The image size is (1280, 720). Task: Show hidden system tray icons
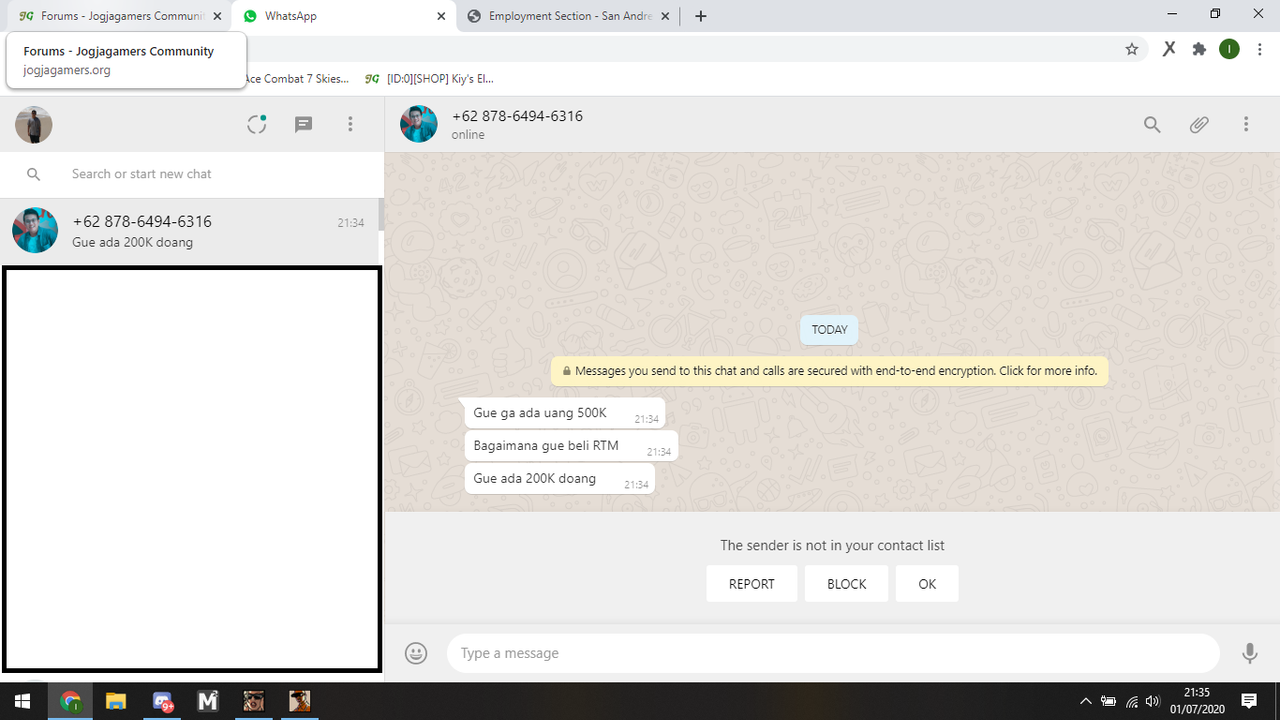[x=1086, y=701]
